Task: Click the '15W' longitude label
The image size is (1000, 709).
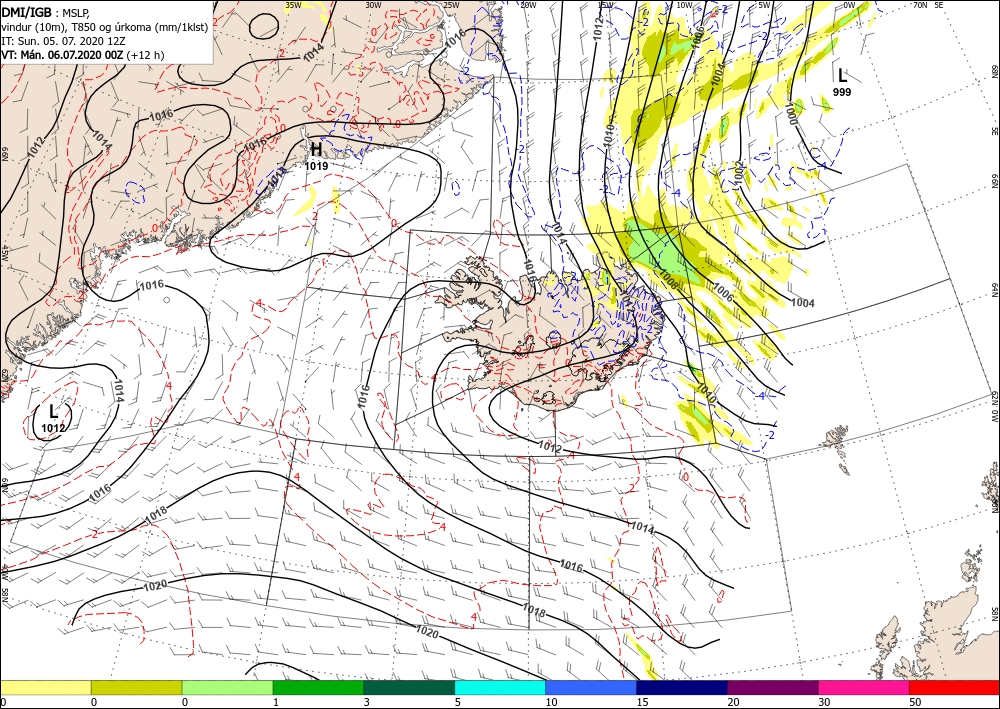Action: tap(605, 5)
